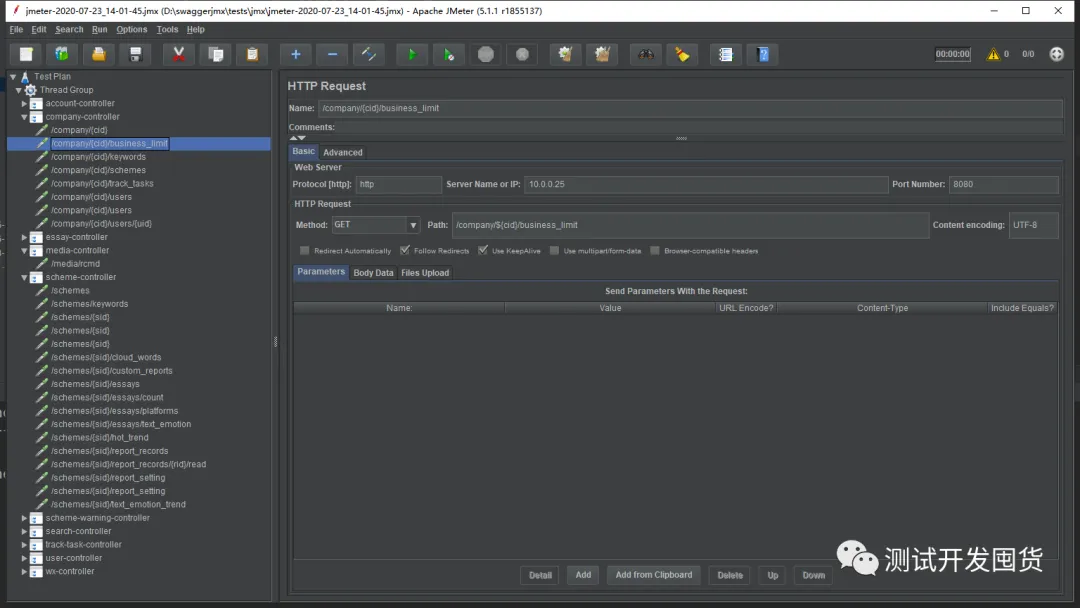The width and height of the screenshot is (1080, 608).
Task: Click the Paste clipboard icon
Action: [x=252, y=54]
